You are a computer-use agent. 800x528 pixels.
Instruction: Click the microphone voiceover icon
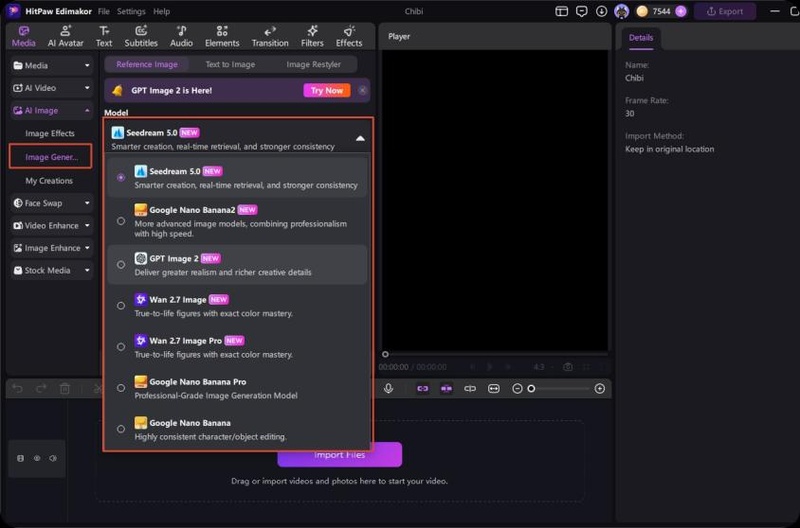click(x=388, y=389)
